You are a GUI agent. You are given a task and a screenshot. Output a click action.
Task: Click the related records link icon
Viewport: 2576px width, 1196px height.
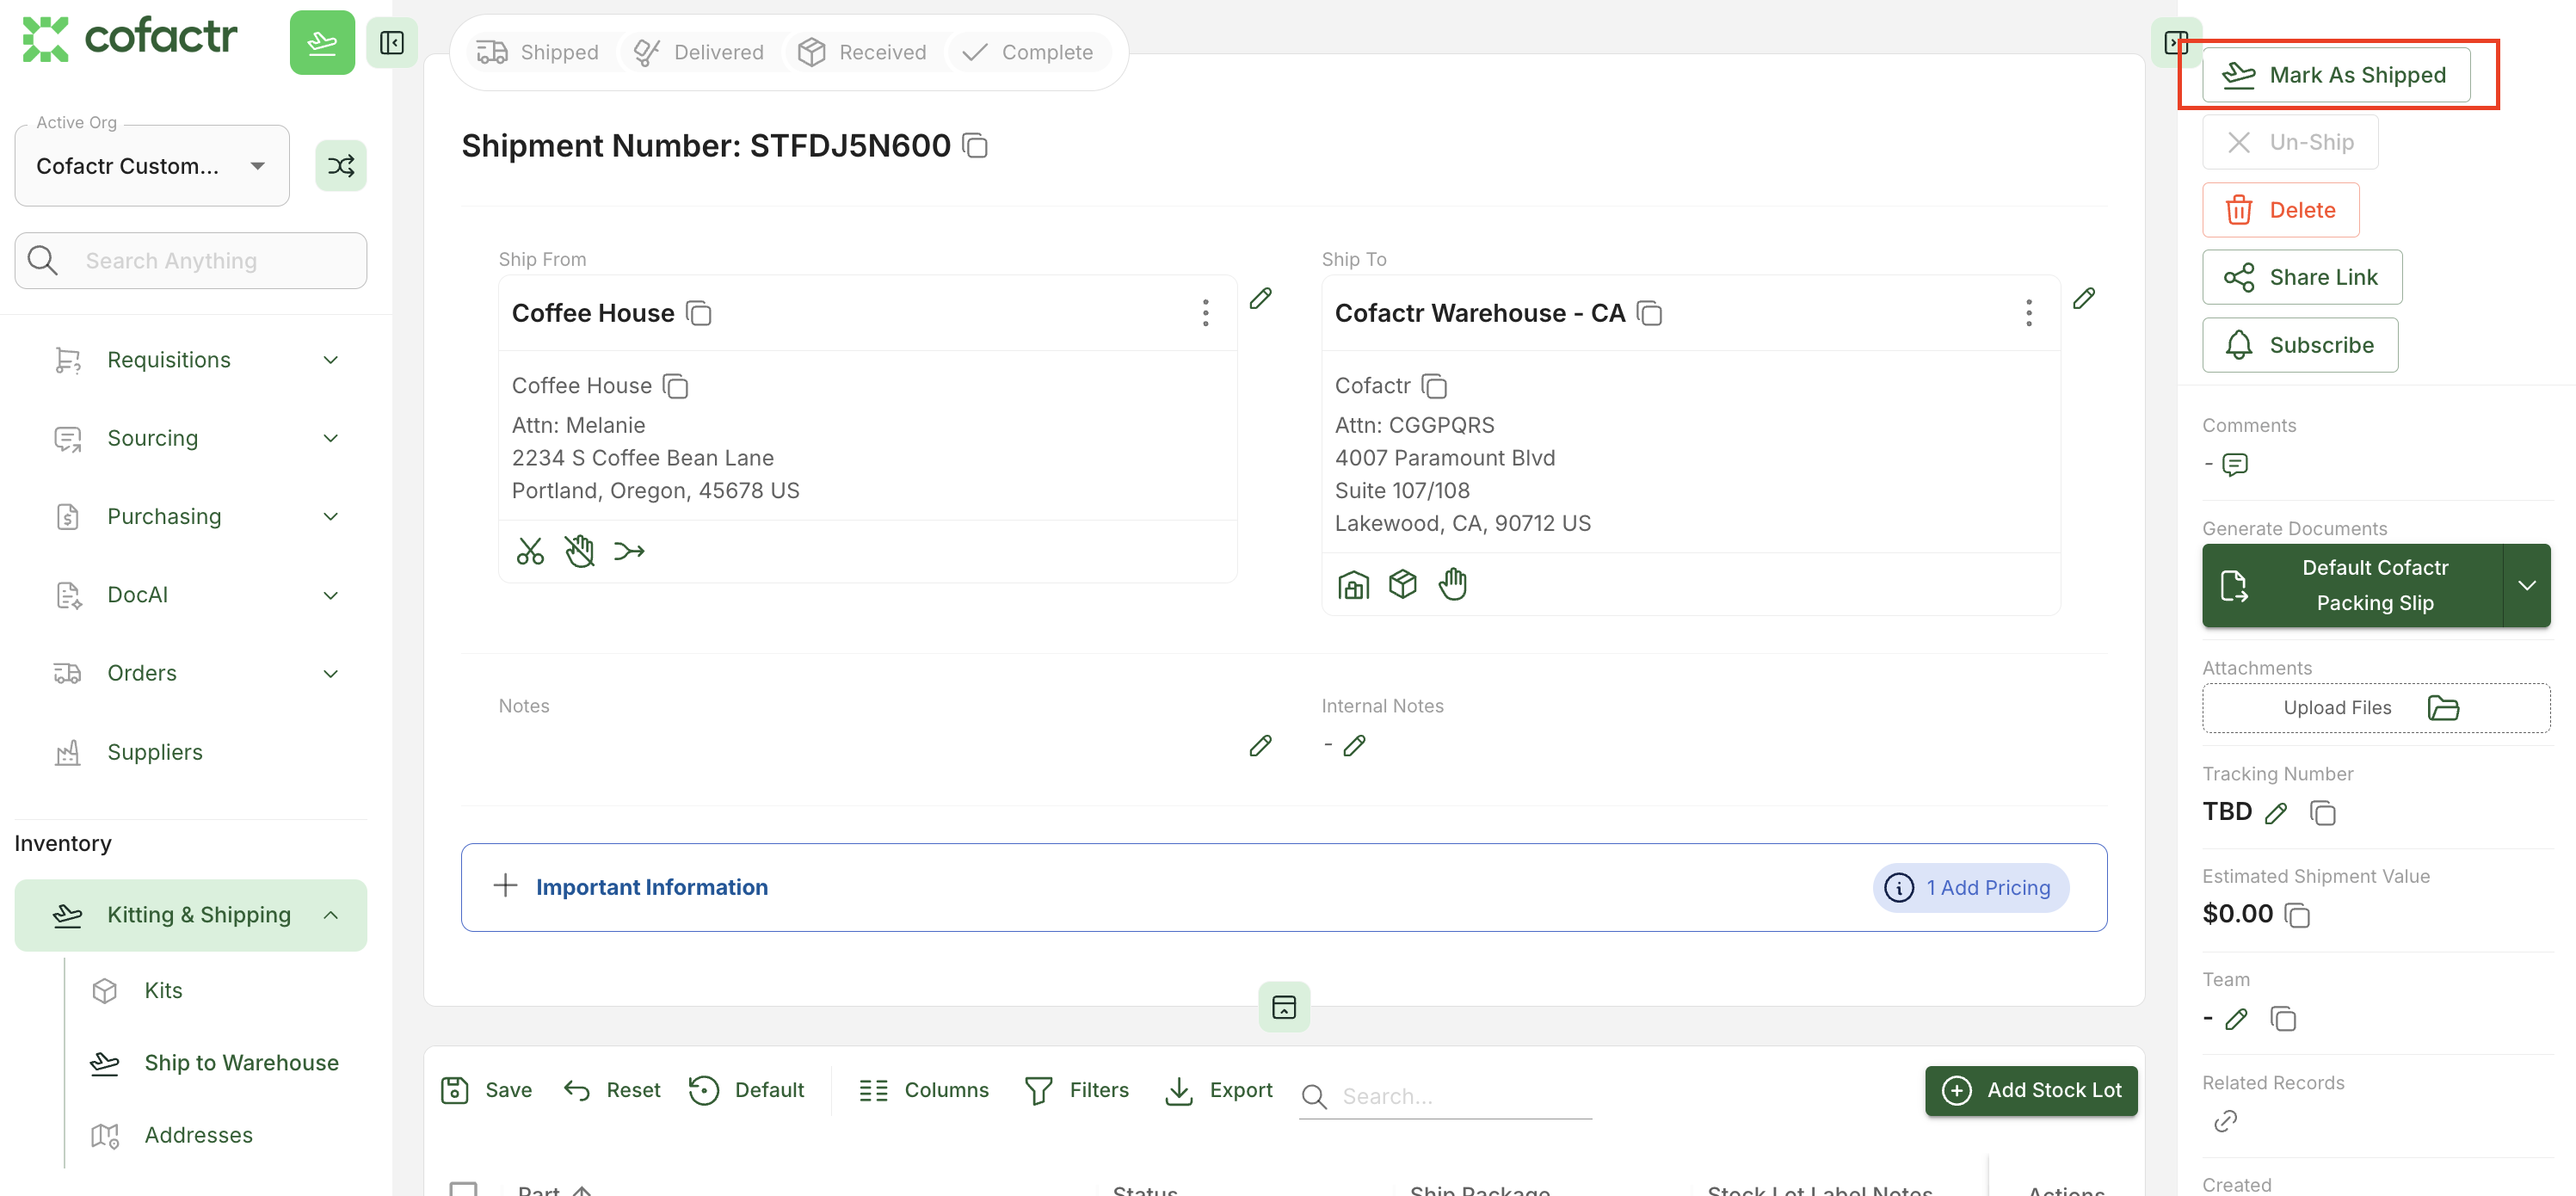point(2225,1121)
